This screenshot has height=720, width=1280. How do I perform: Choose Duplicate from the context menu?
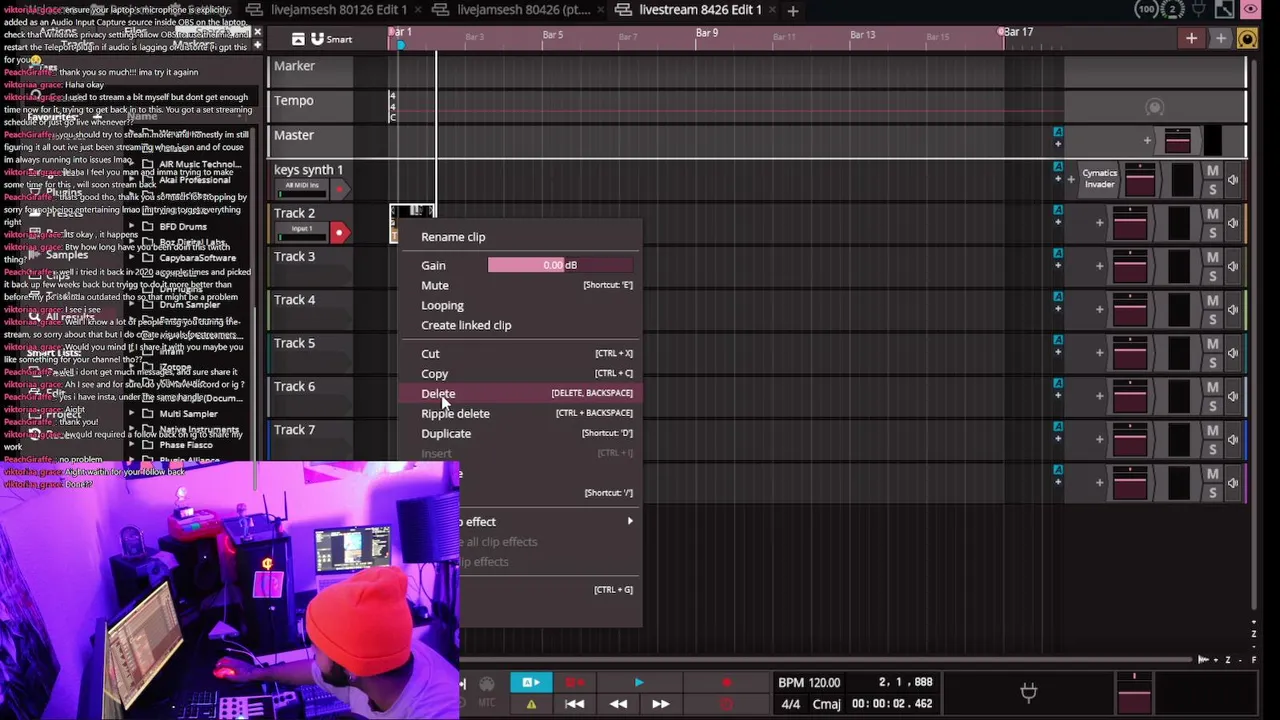[x=446, y=433]
